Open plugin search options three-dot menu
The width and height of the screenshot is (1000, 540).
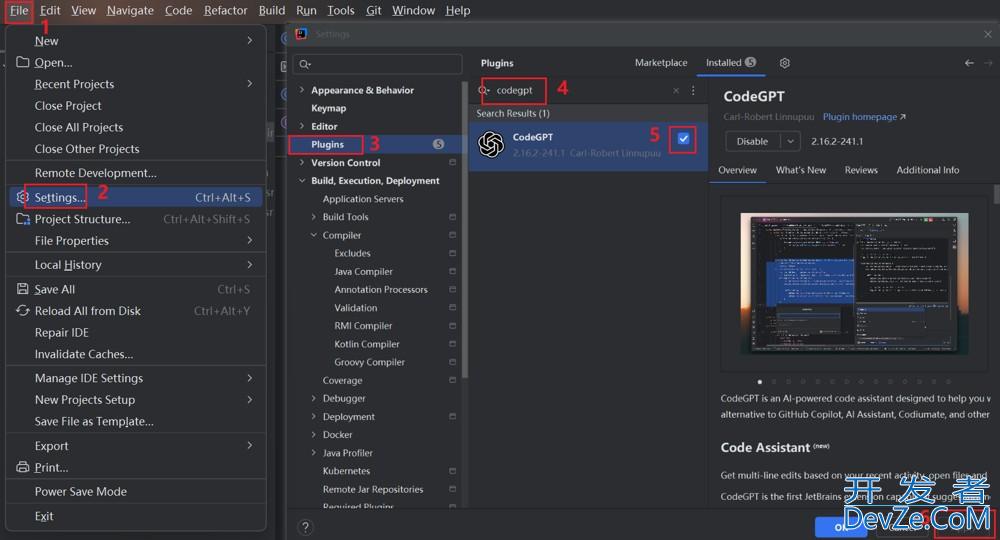pos(693,91)
